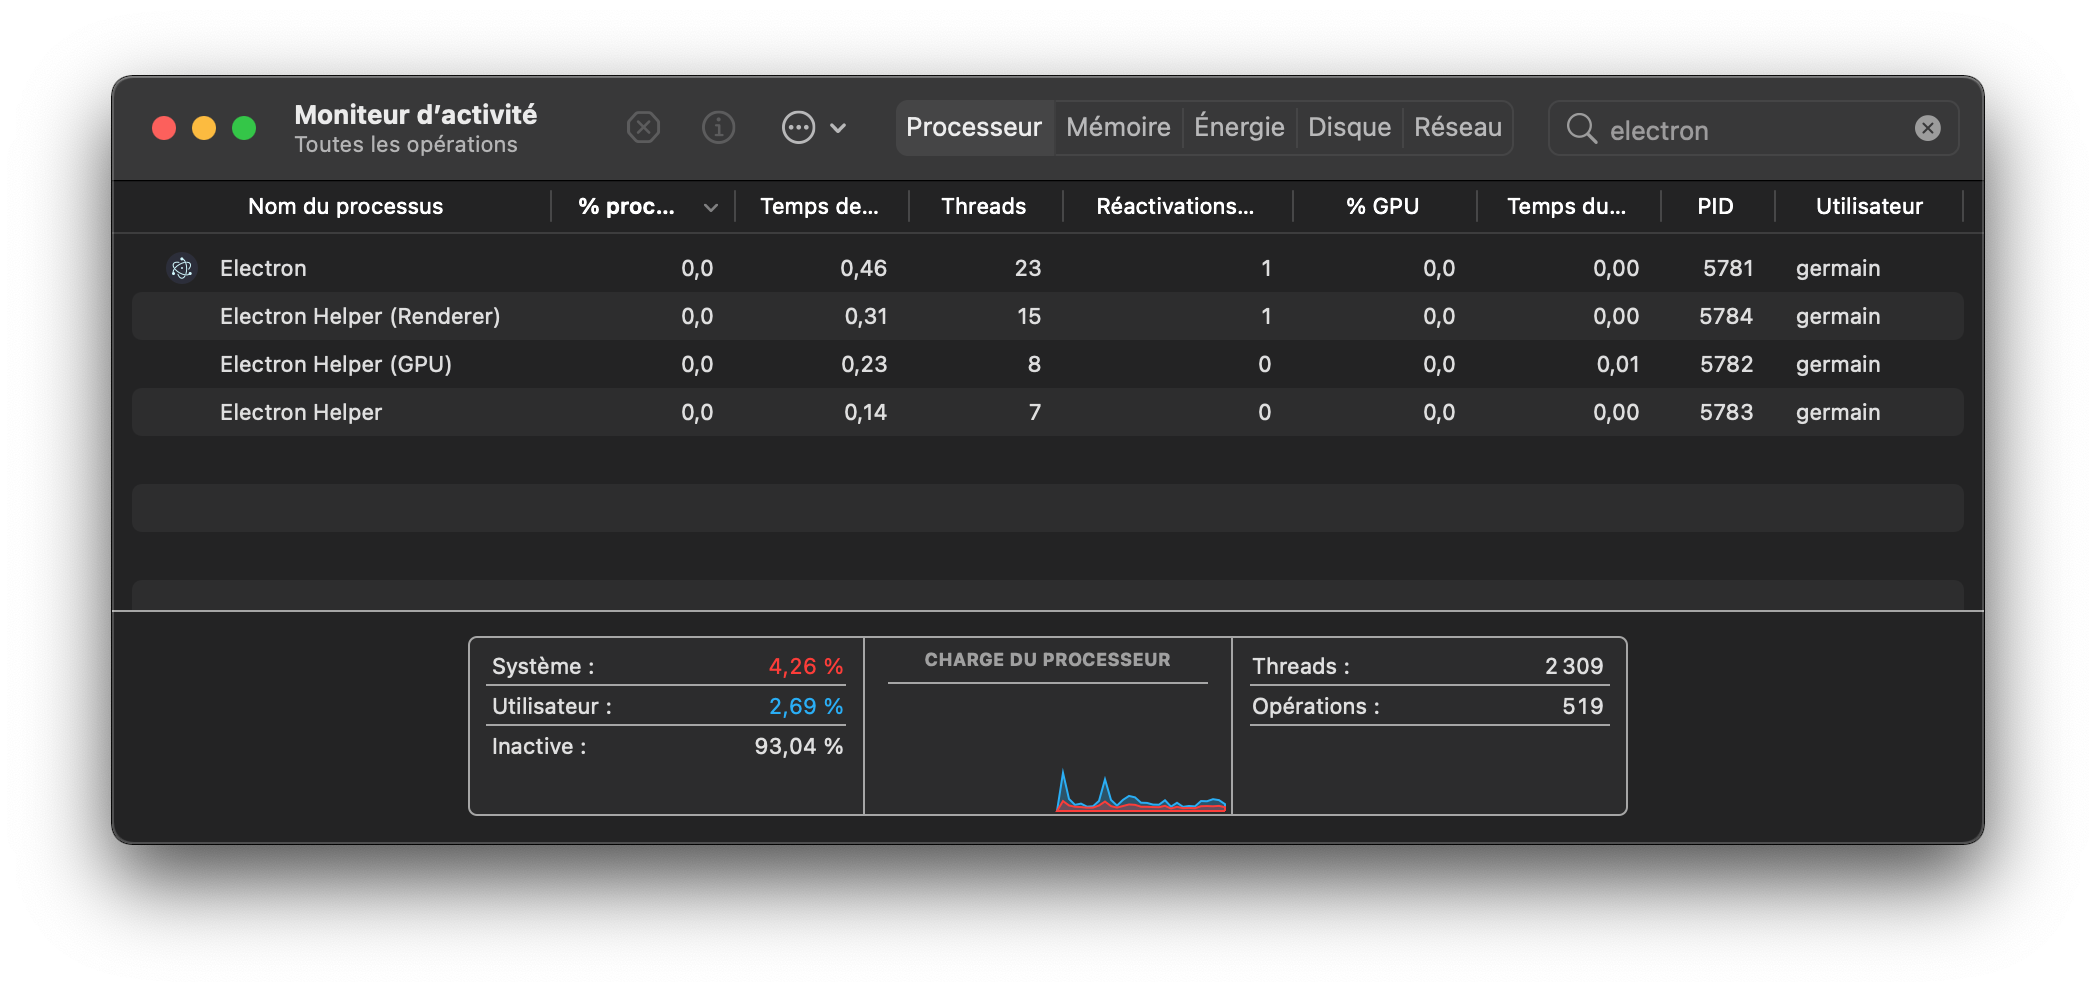Click PID 5784 cell

1726,316
